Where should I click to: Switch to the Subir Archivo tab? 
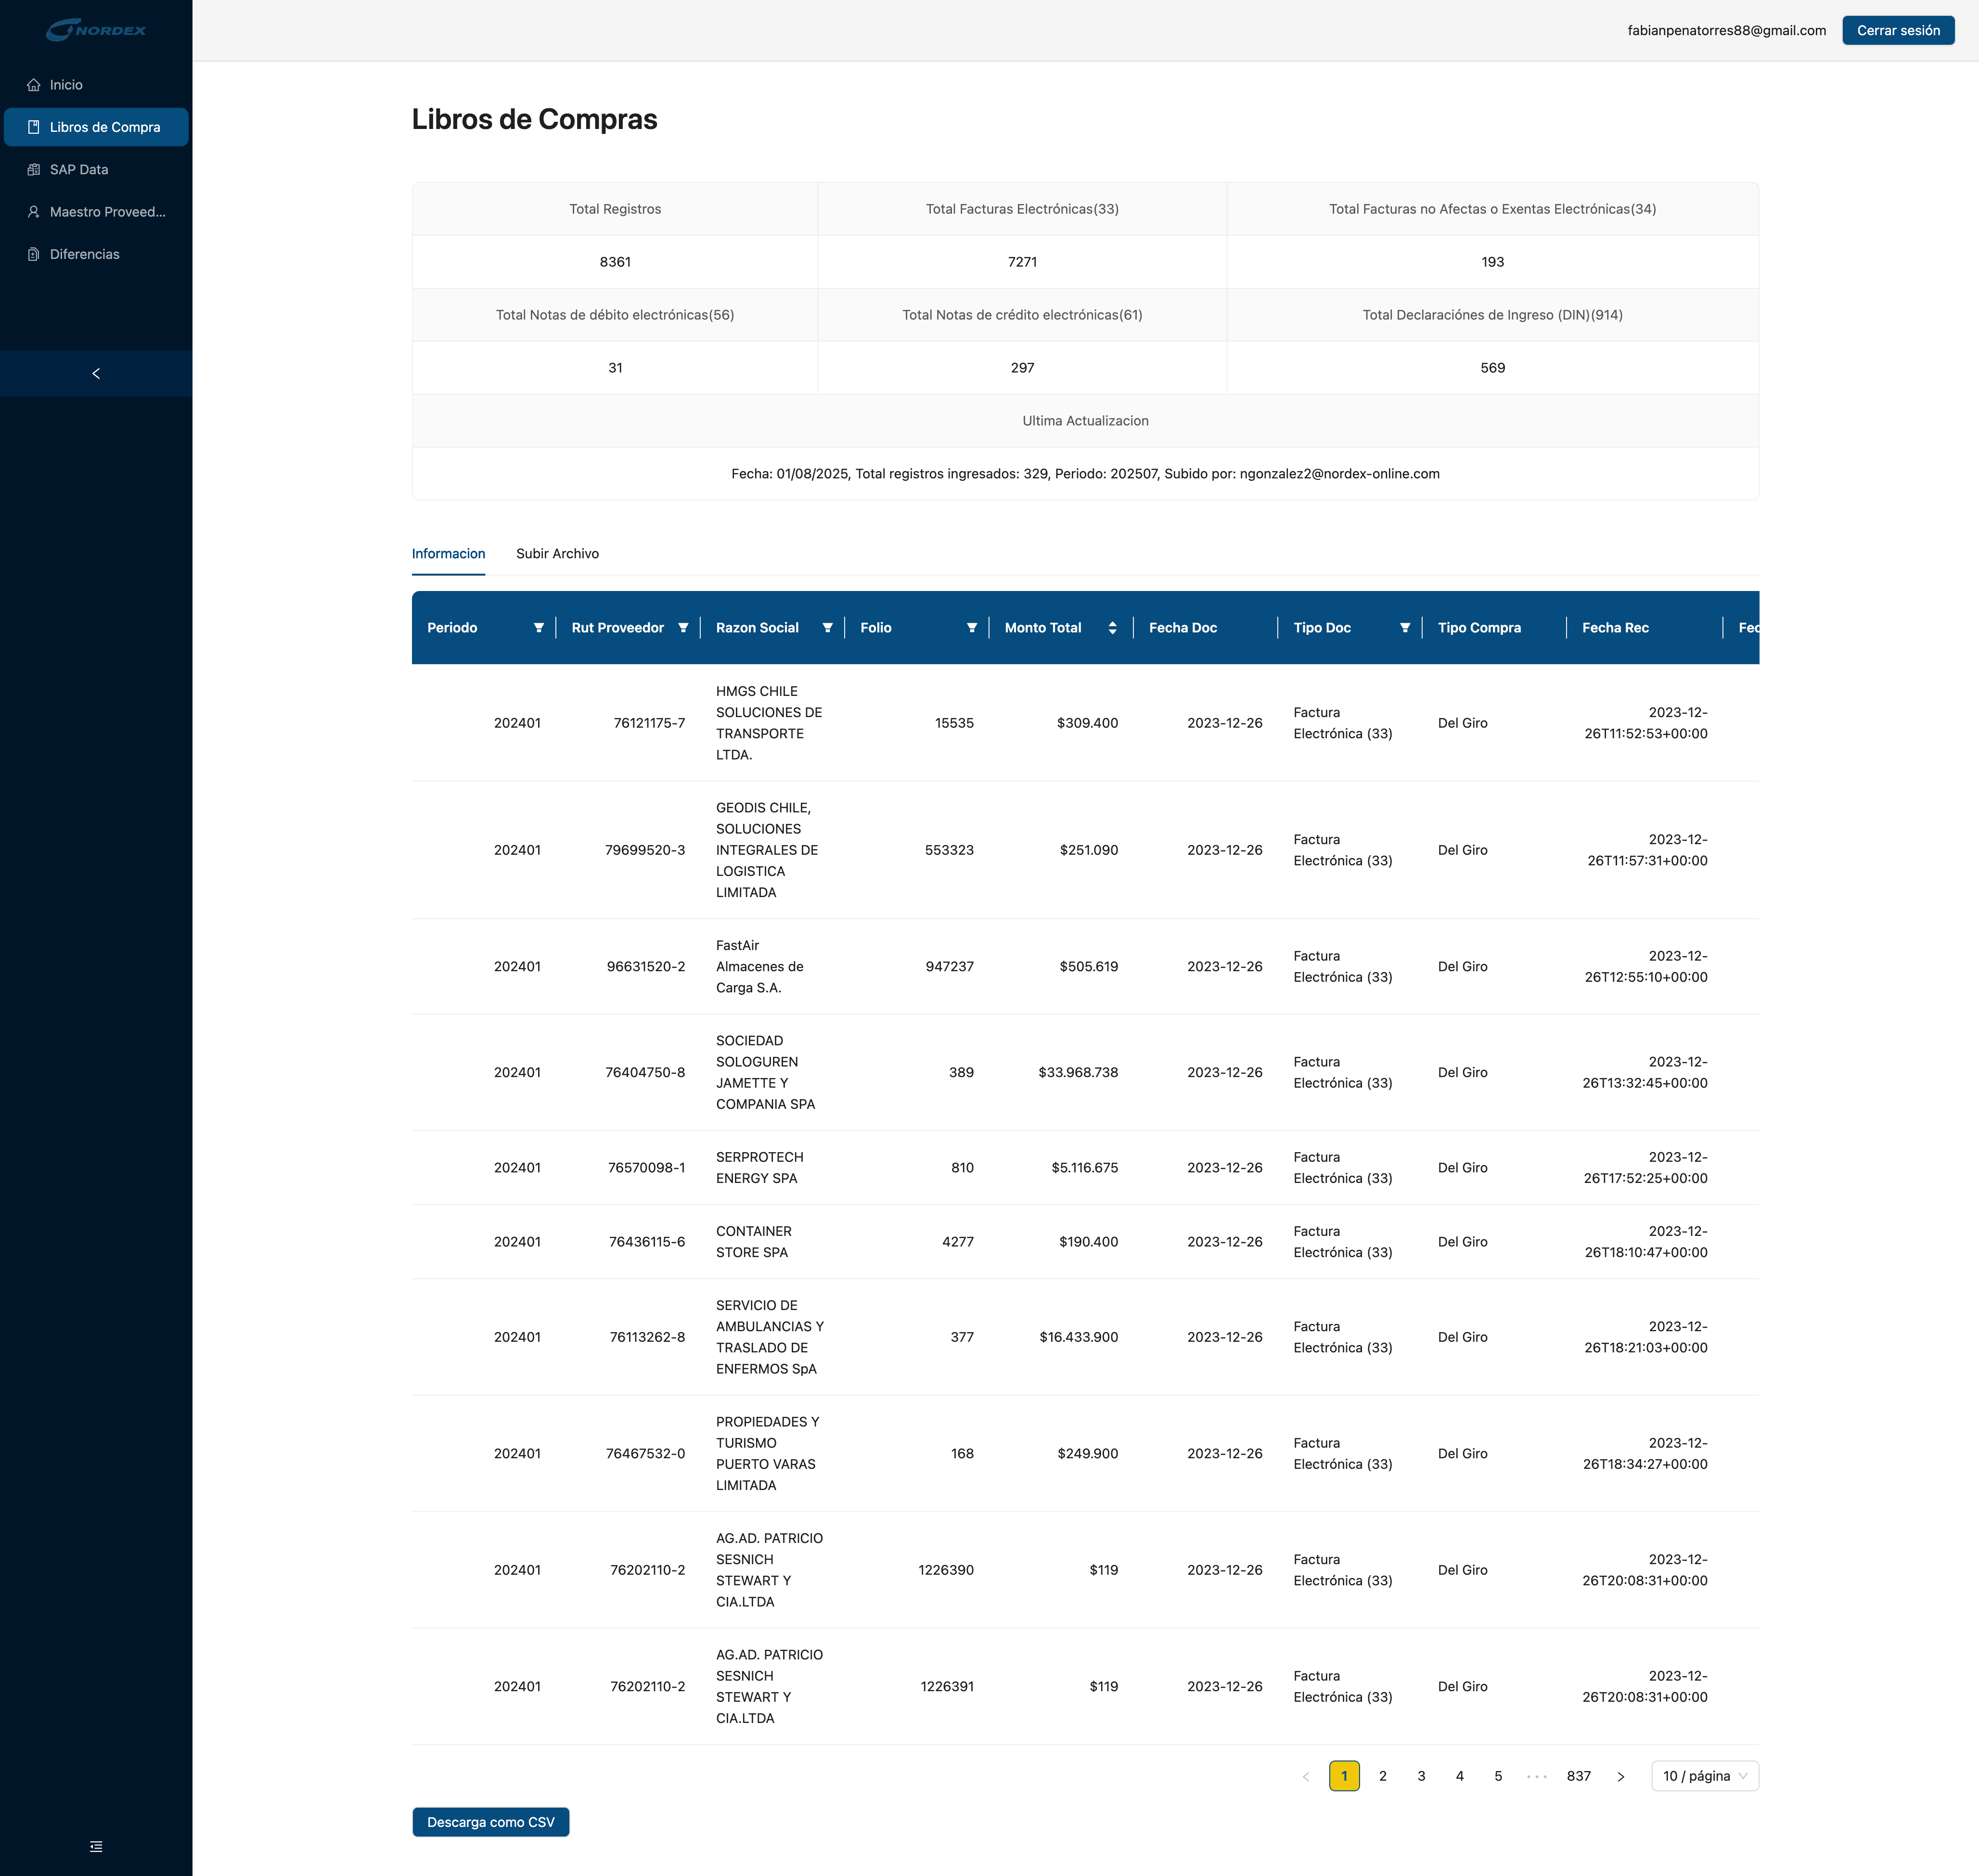point(557,554)
